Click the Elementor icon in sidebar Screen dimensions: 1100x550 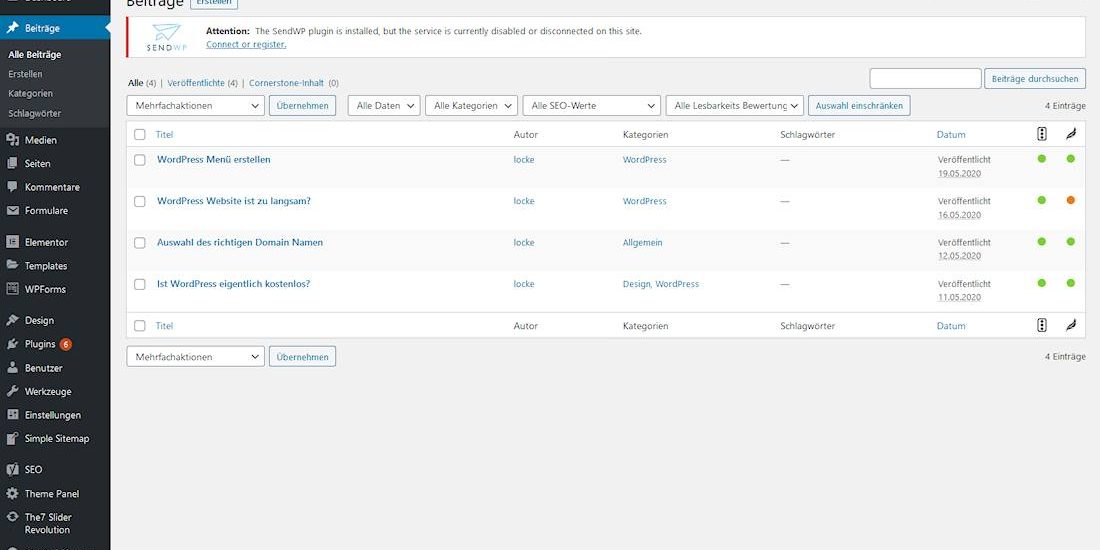[x=12, y=242]
